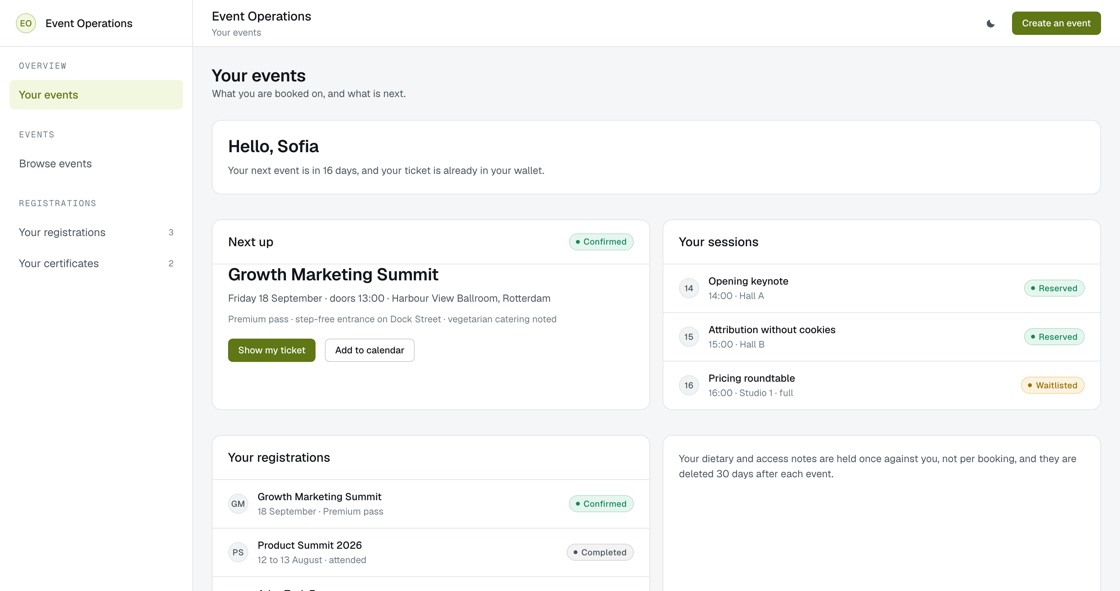Go to Browse events
This screenshot has height=591, width=1120.
pos(96,164)
